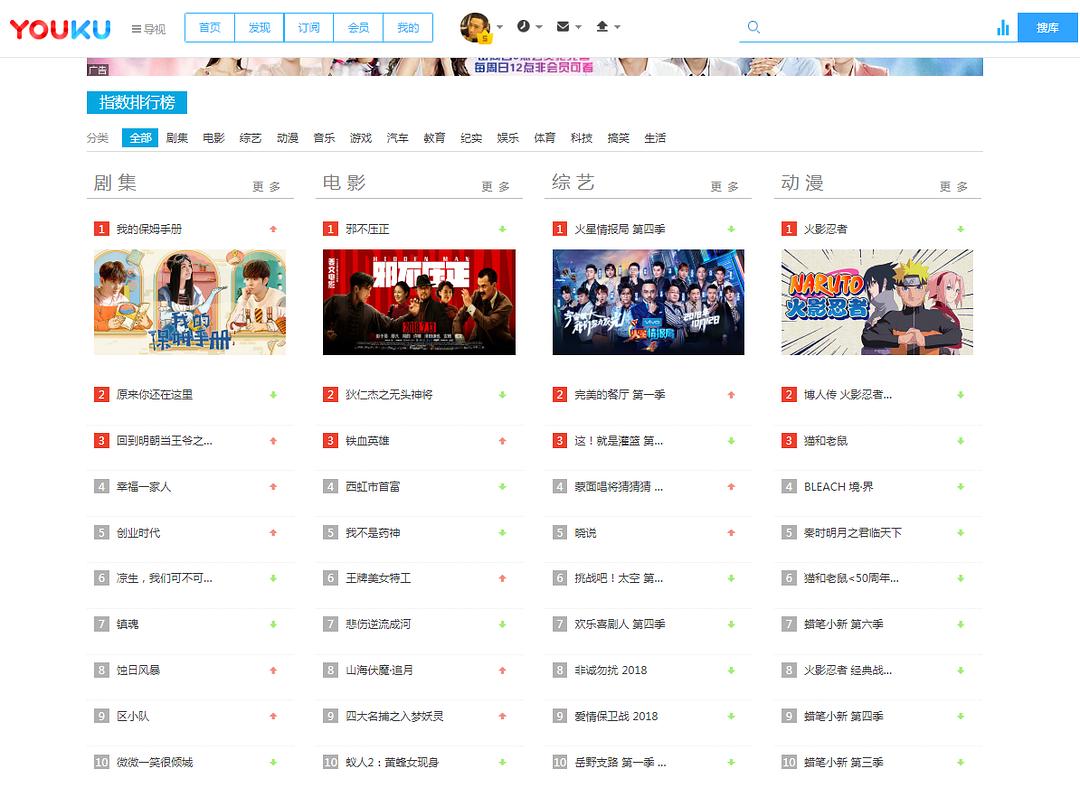Click the user avatar icon
This screenshot has height=788, width=1080.
point(474,28)
